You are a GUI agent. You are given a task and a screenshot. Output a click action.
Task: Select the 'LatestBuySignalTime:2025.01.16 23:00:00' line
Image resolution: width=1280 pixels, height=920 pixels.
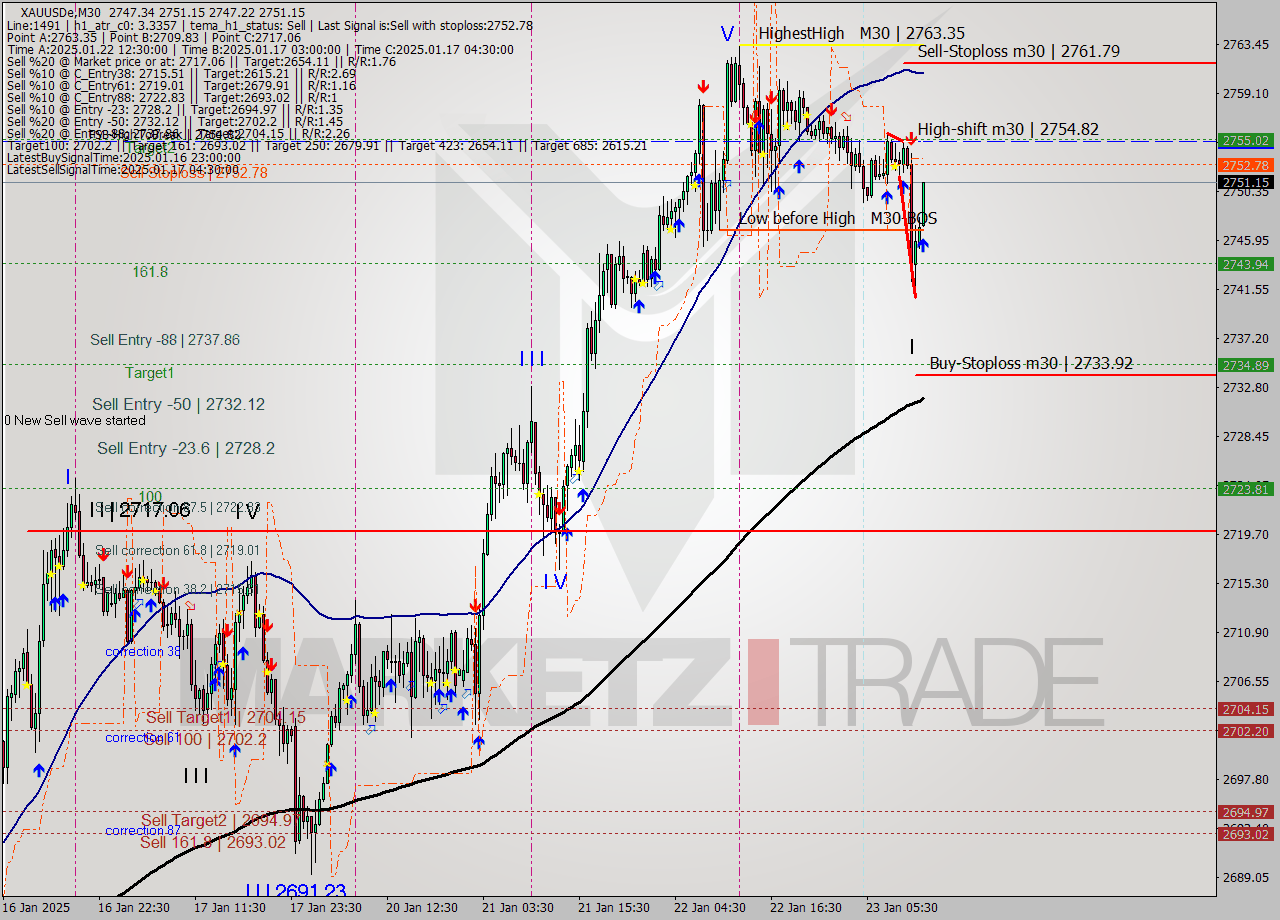coord(123,157)
